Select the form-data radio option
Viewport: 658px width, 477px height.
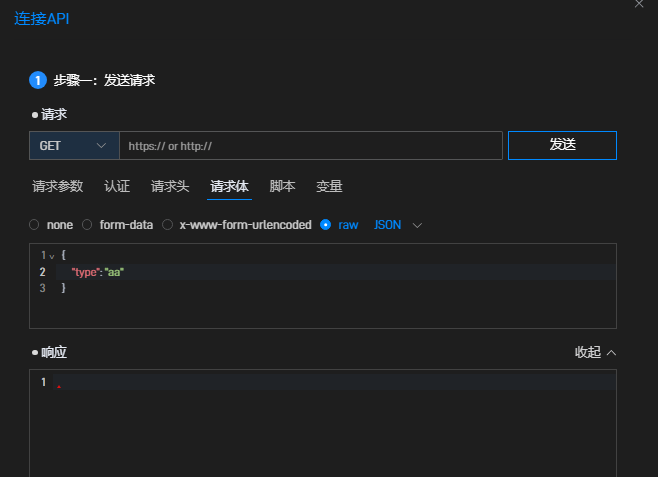click(87, 225)
